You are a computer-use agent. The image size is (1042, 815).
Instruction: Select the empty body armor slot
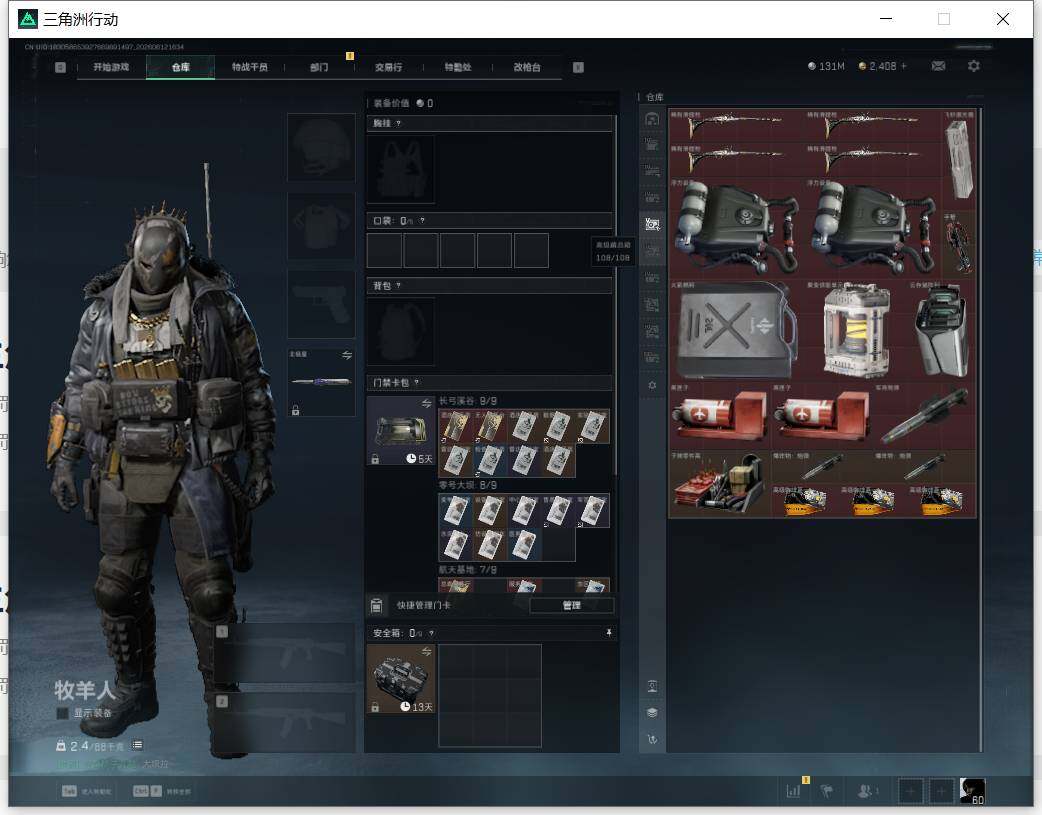[321, 226]
